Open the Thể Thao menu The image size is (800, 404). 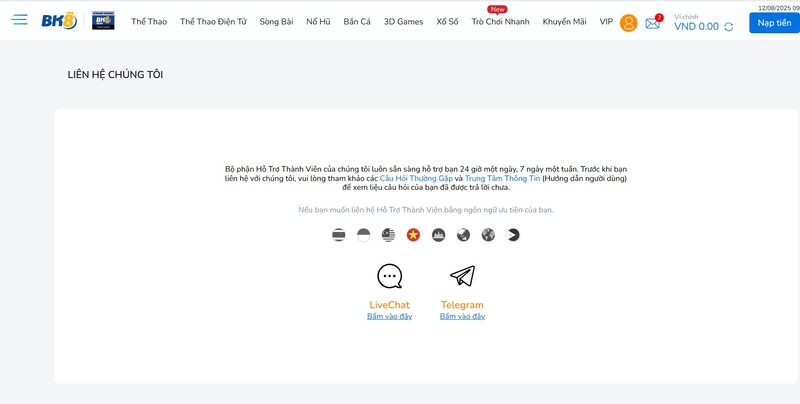click(x=149, y=21)
